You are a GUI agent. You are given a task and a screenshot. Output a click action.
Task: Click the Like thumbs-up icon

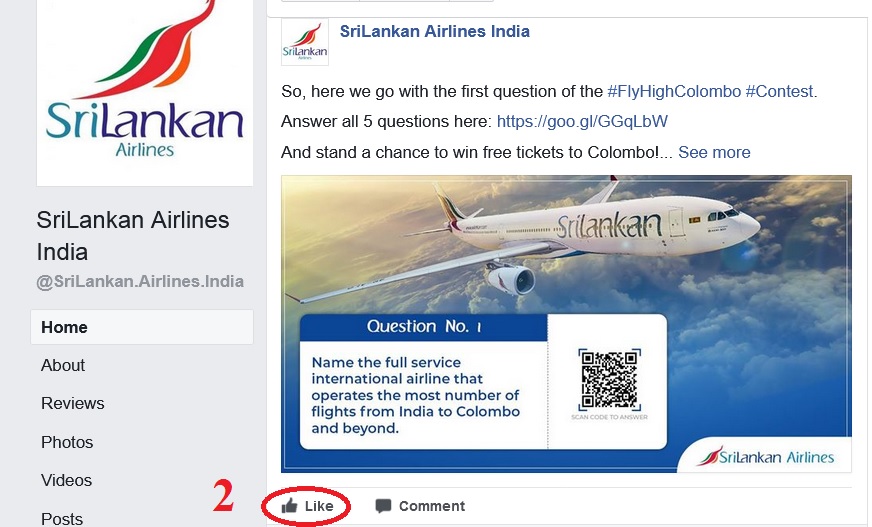click(x=289, y=505)
